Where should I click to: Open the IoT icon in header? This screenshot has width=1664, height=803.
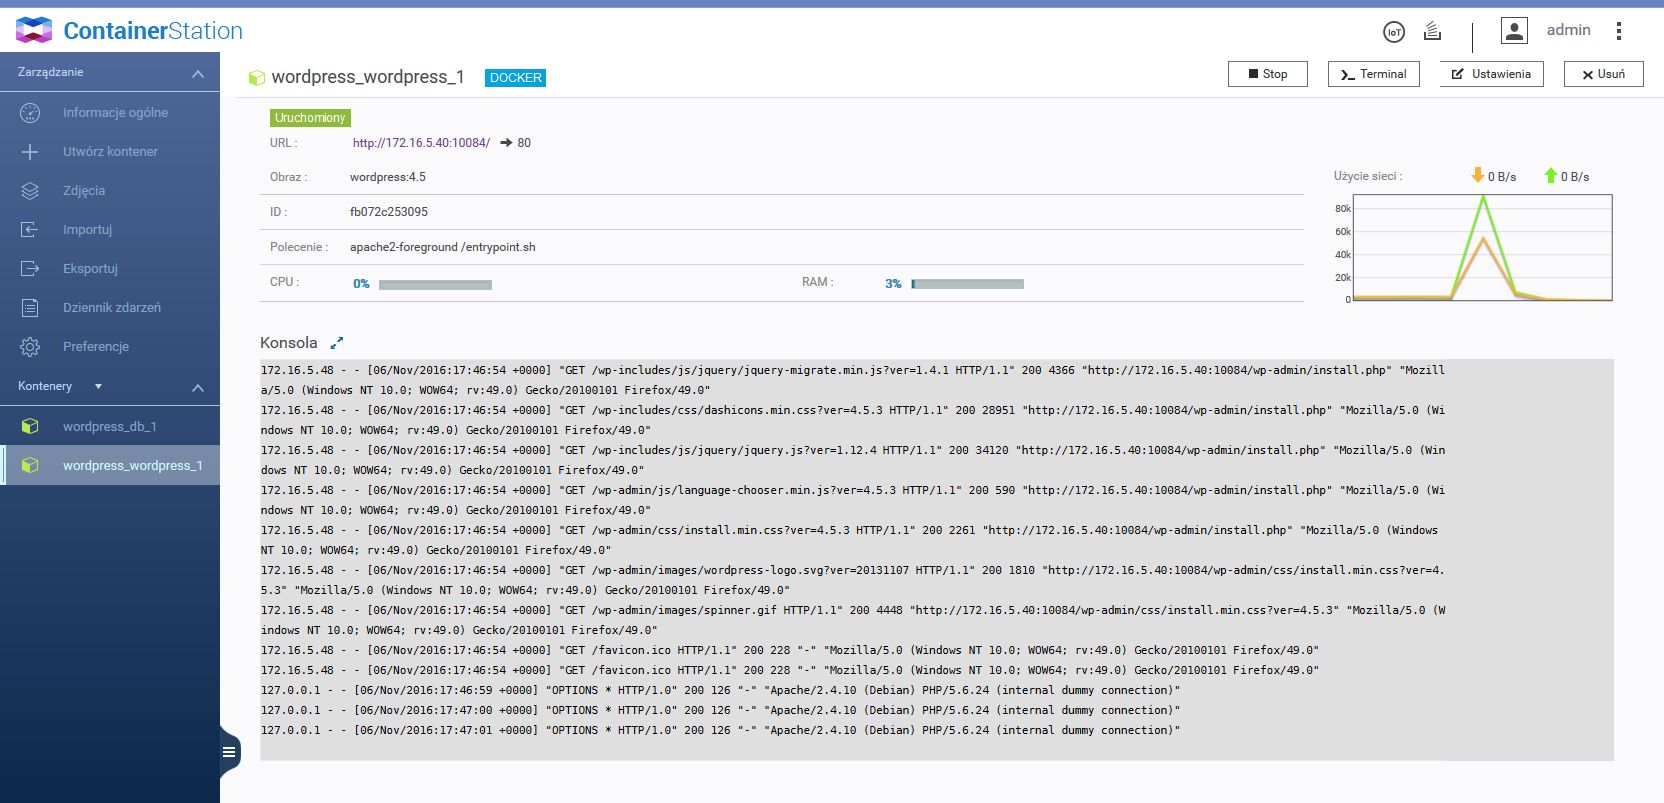coord(1394,32)
